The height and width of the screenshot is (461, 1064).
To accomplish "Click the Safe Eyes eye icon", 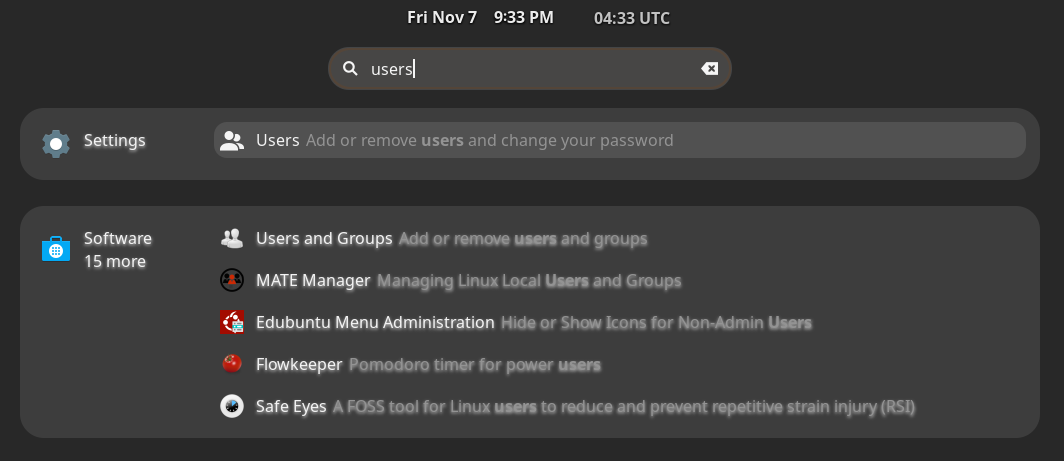I will point(232,407).
